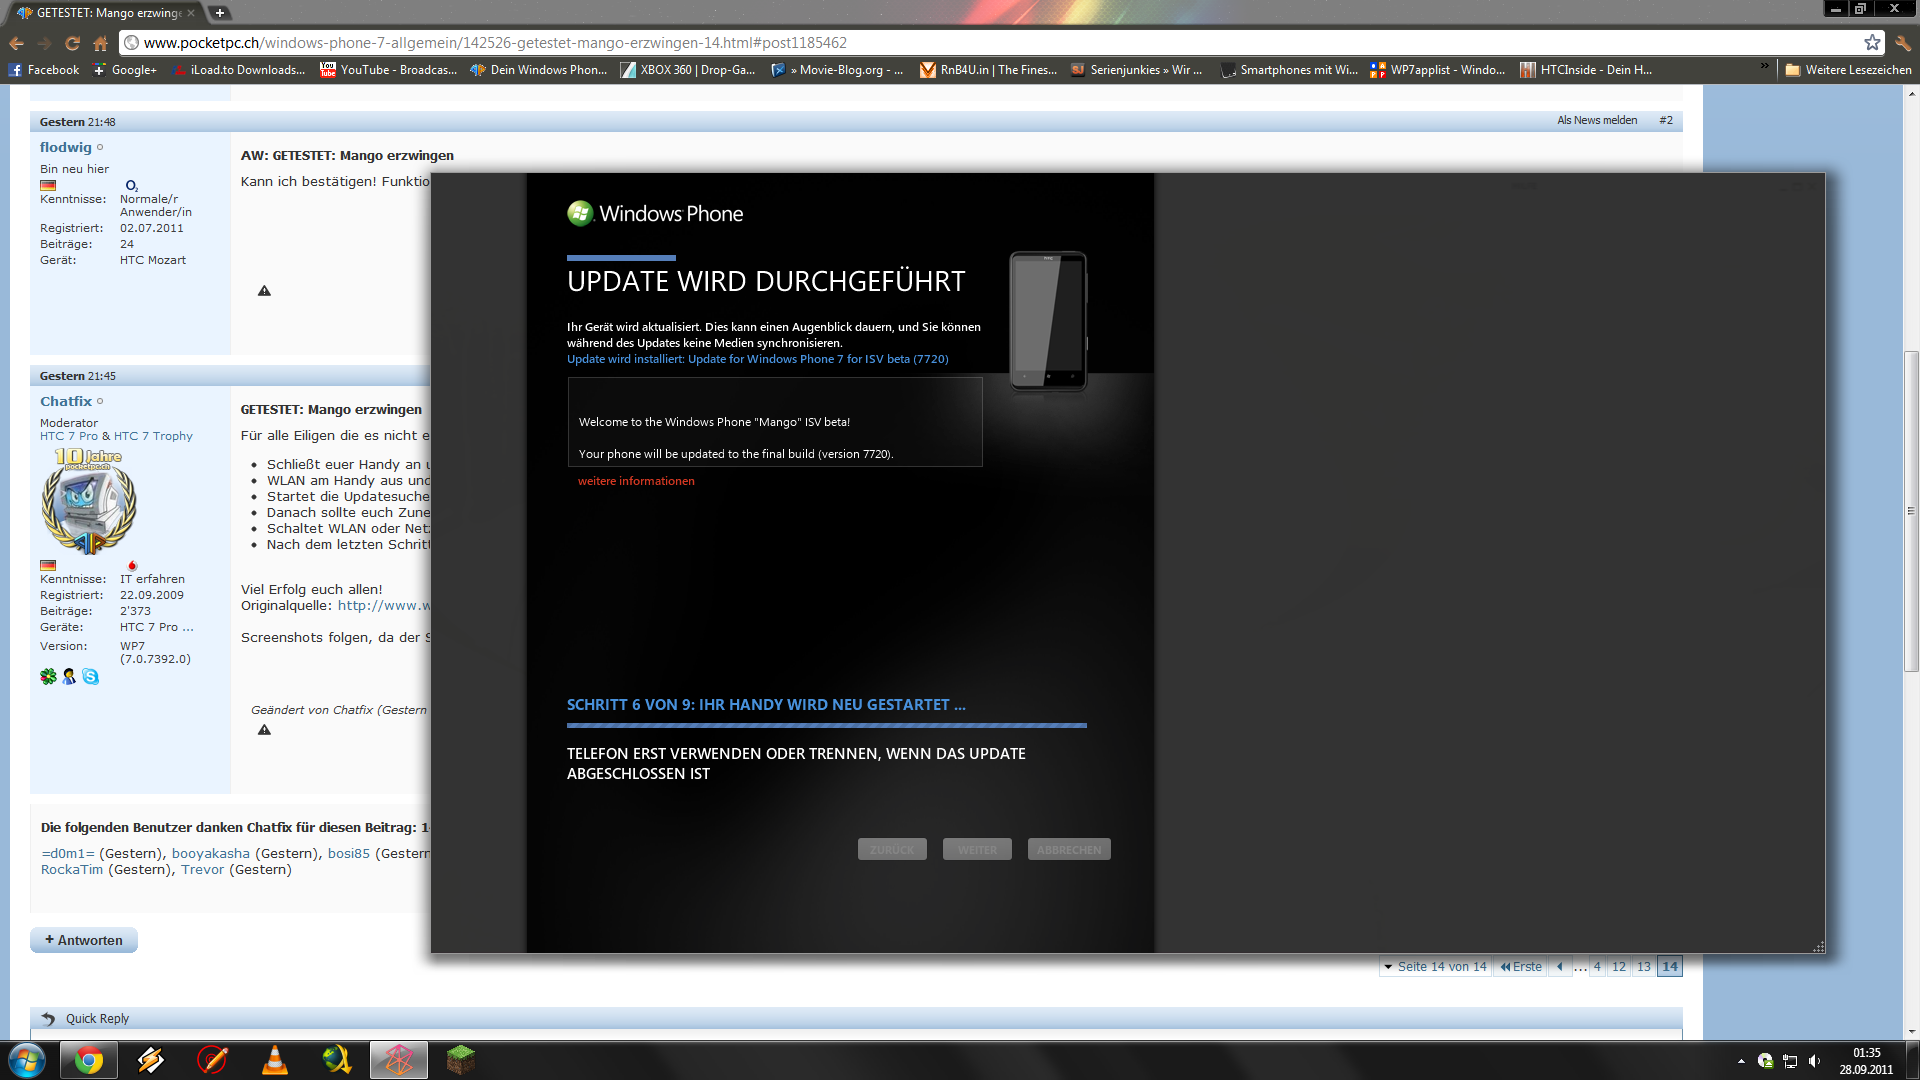Click the weitere informationen link in Zune
The height and width of the screenshot is (1080, 1920).
(x=636, y=481)
